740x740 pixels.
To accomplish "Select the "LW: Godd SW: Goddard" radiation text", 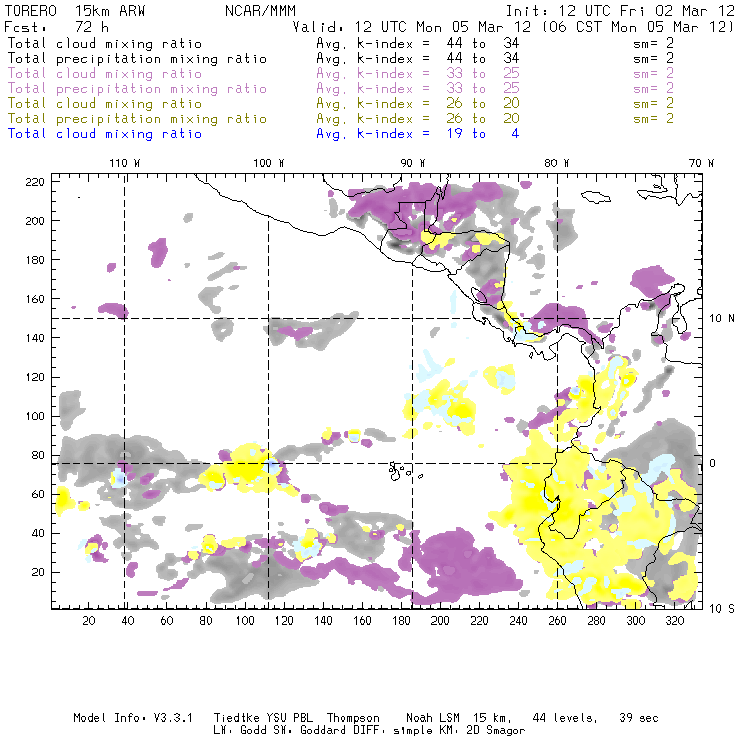I will coord(287,731).
